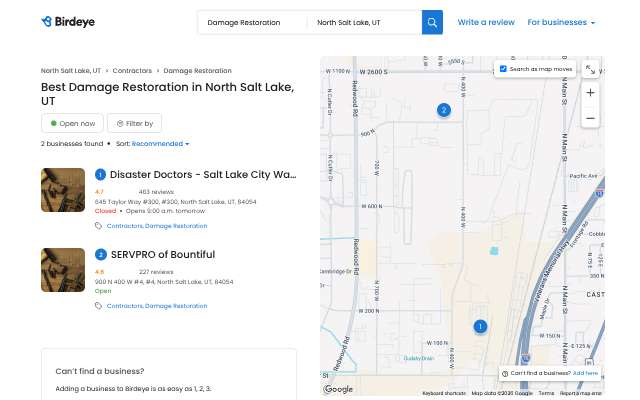Click the 2 businesses found text
The image size is (640, 400).
click(72, 144)
